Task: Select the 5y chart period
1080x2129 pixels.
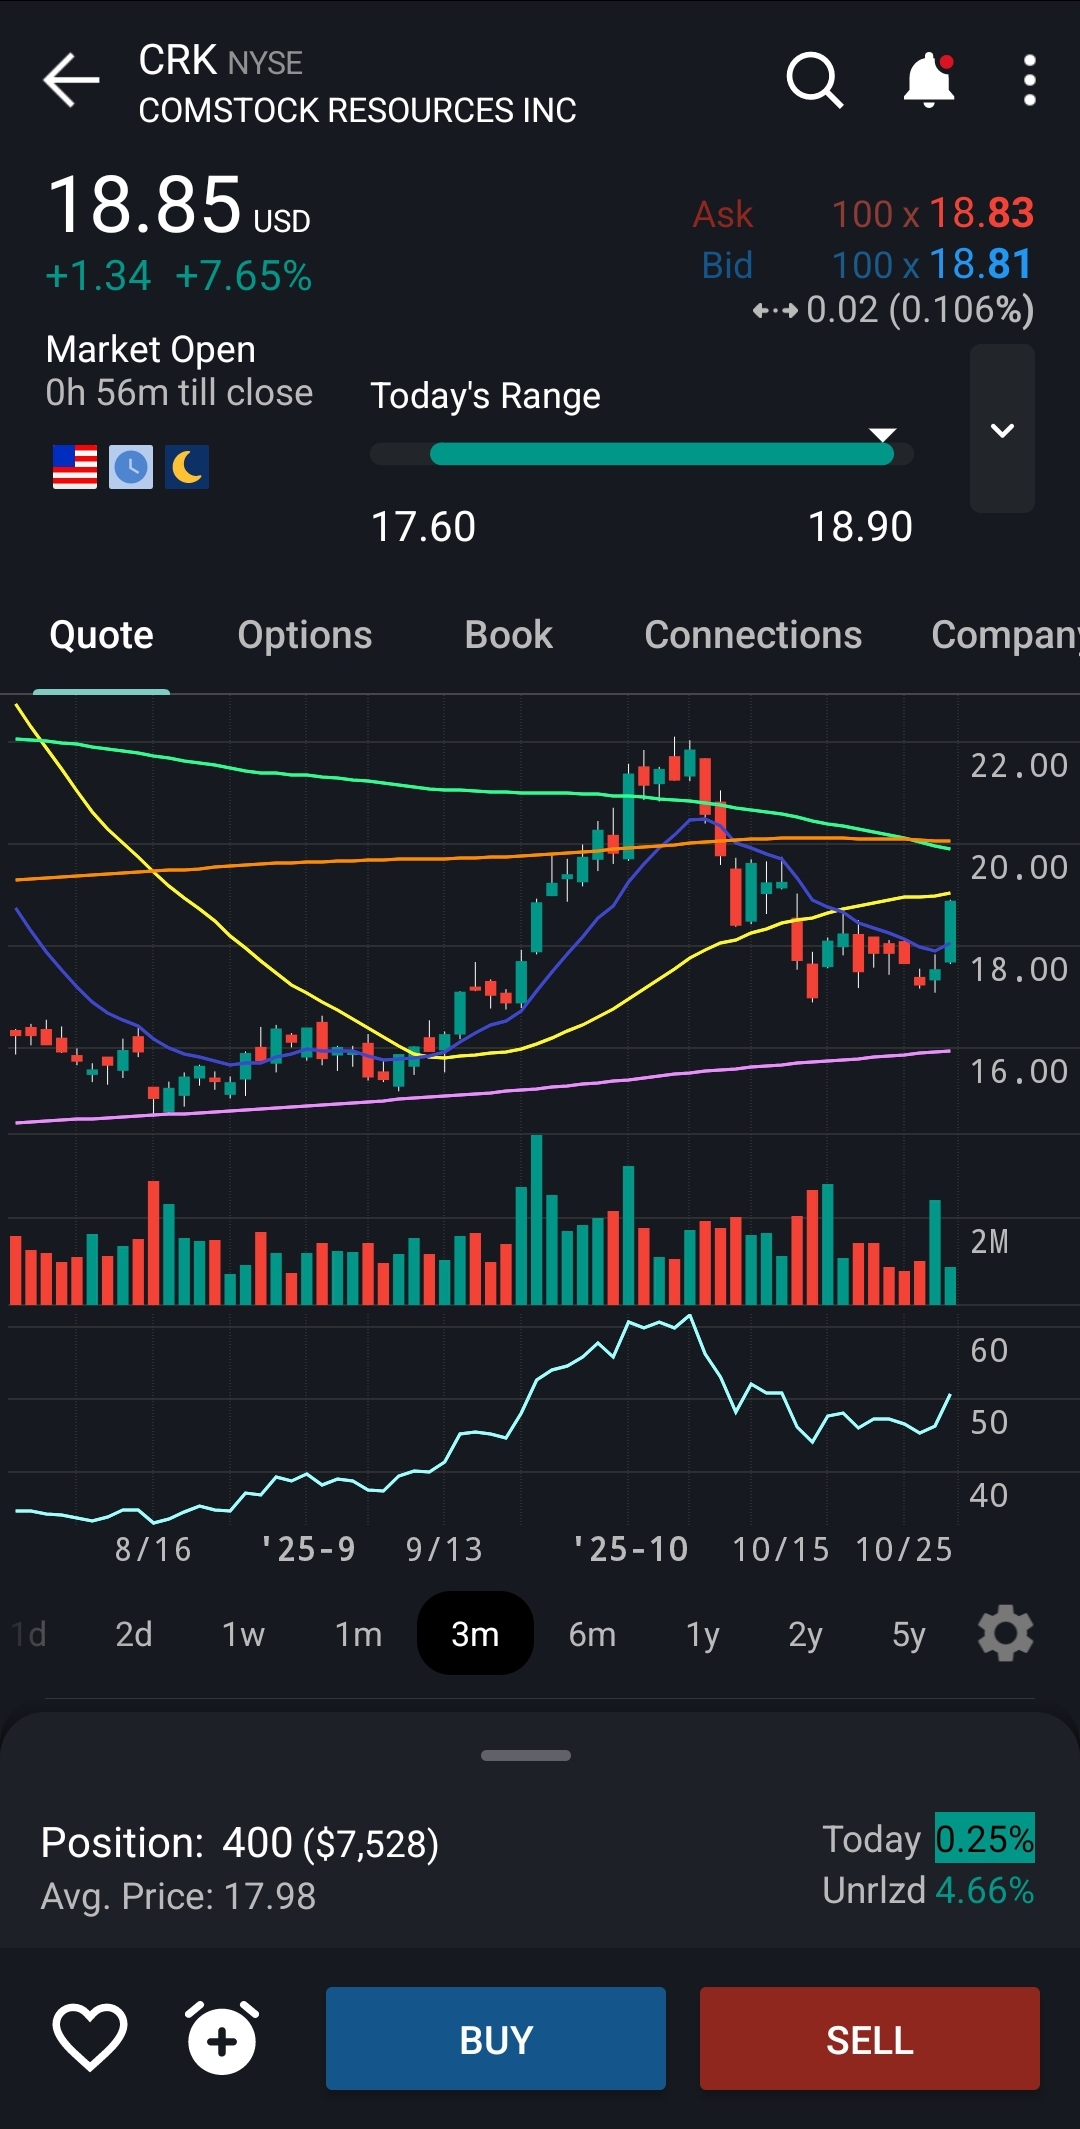Action: point(909,1634)
